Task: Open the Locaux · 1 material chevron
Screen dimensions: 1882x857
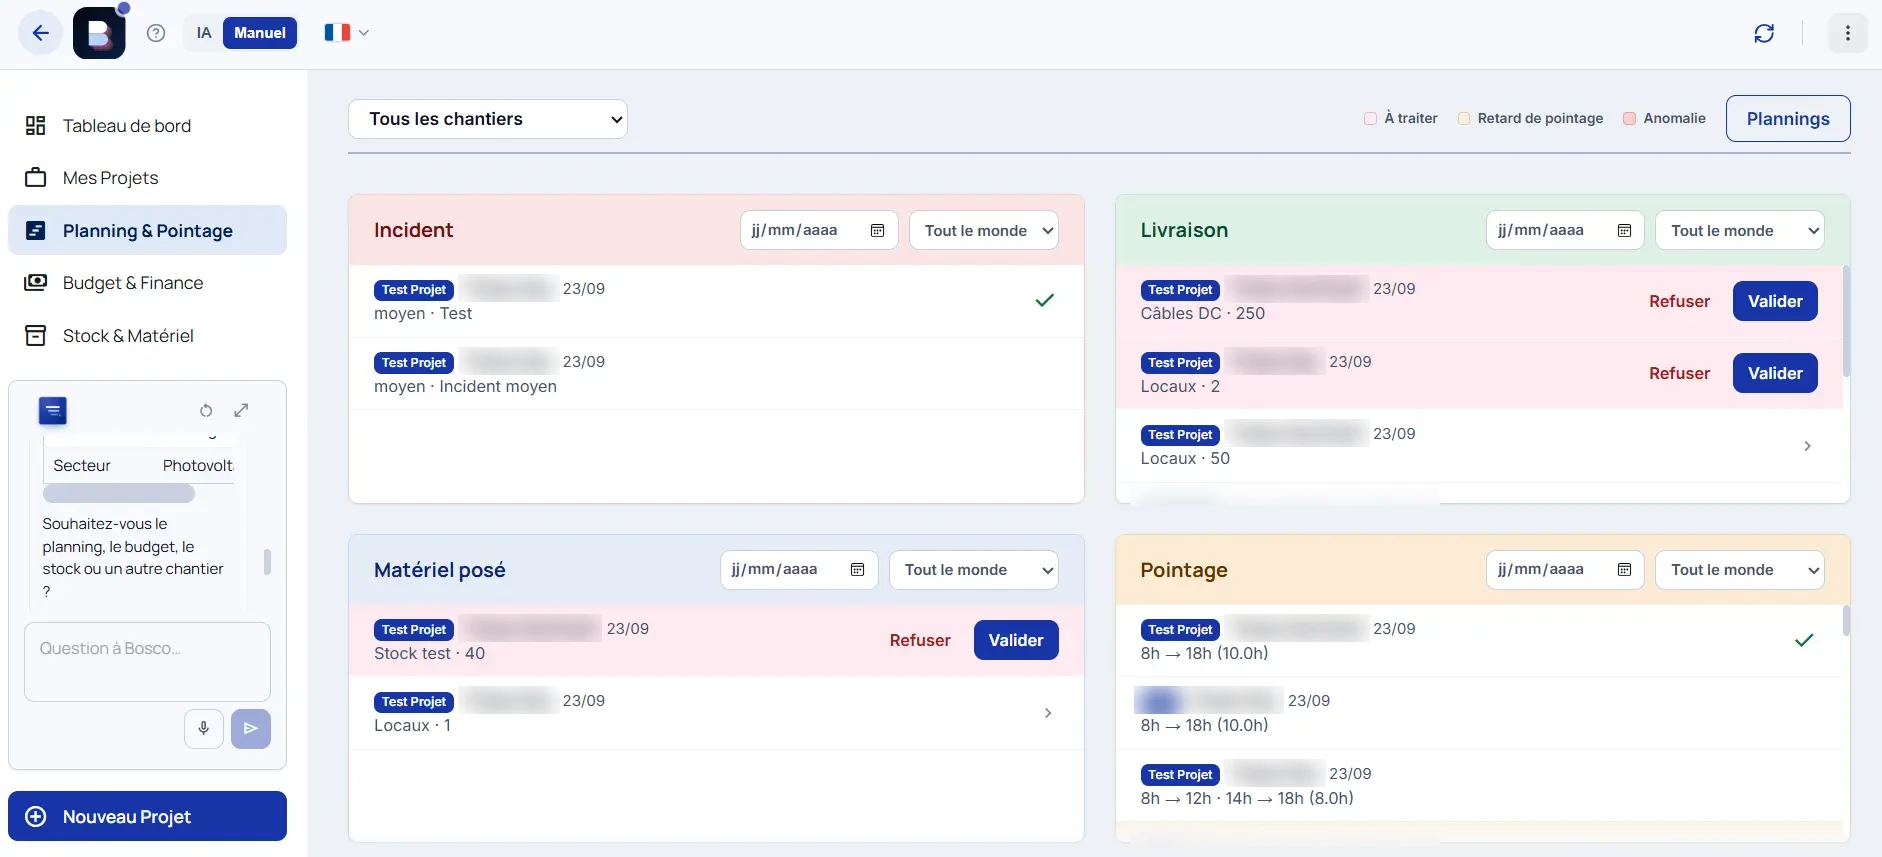Action: pyautogui.click(x=1047, y=713)
